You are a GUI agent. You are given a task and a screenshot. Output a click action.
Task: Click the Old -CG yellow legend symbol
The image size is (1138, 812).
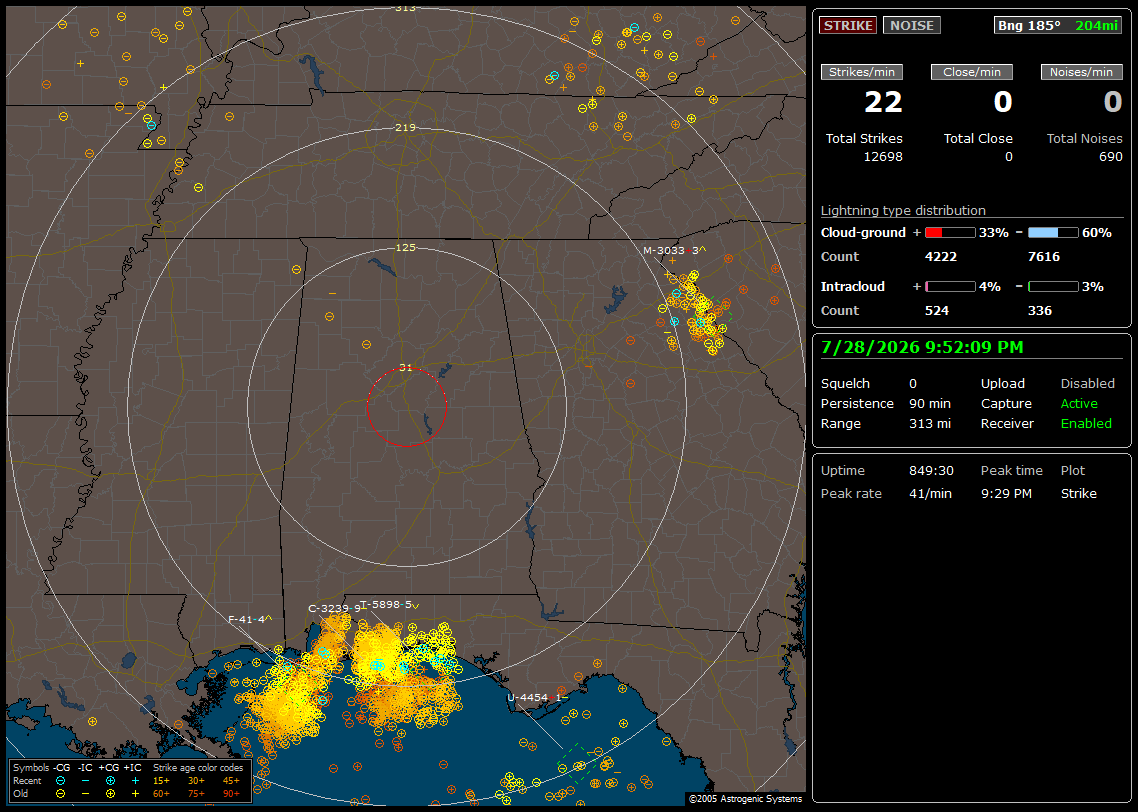[x=60, y=794]
